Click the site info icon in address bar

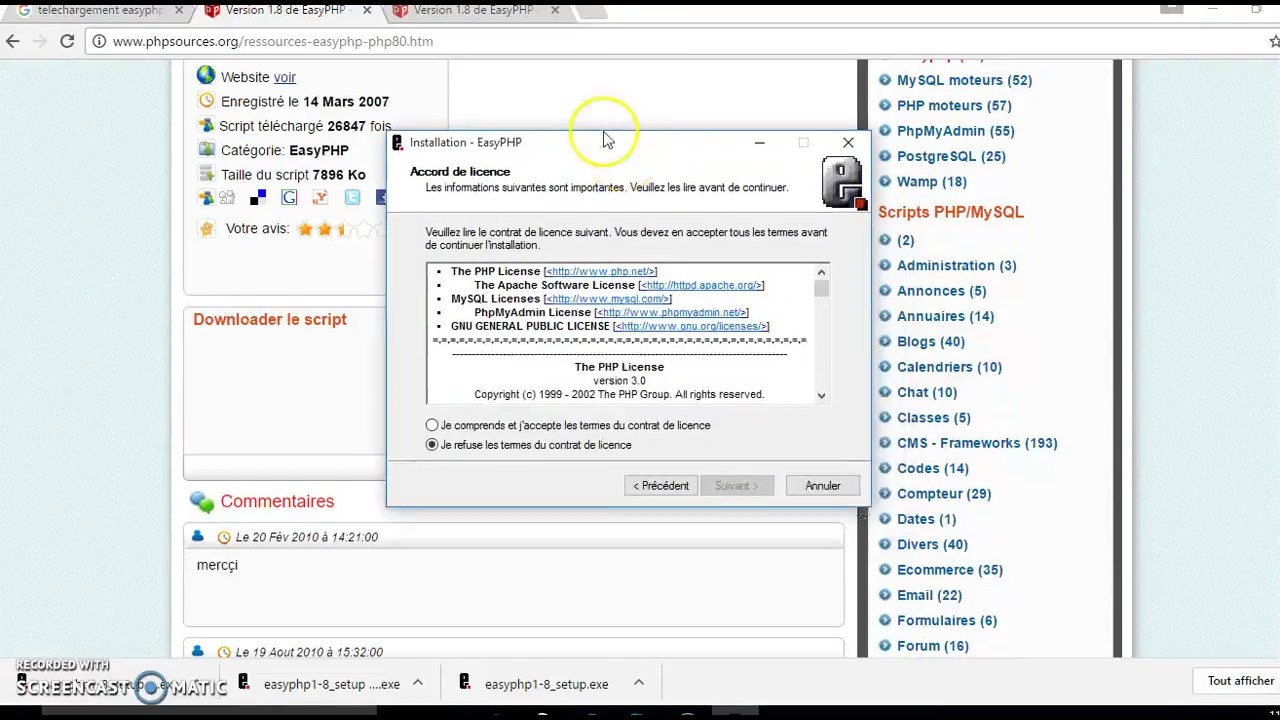(98, 41)
